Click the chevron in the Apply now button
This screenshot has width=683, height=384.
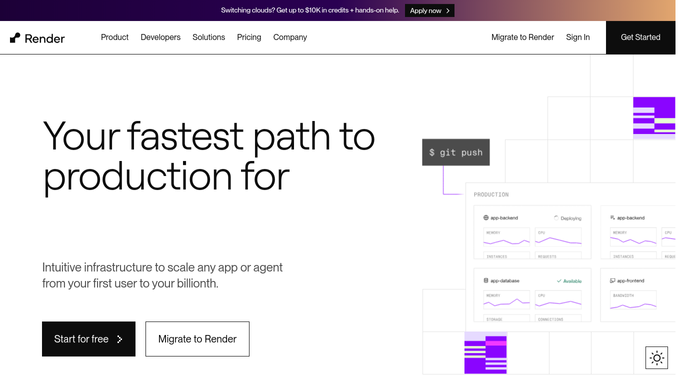click(x=448, y=11)
